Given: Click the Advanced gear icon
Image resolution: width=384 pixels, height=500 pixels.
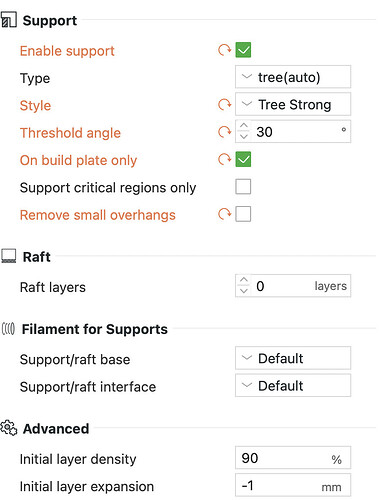Looking at the screenshot, I should click(x=9, y=428).
